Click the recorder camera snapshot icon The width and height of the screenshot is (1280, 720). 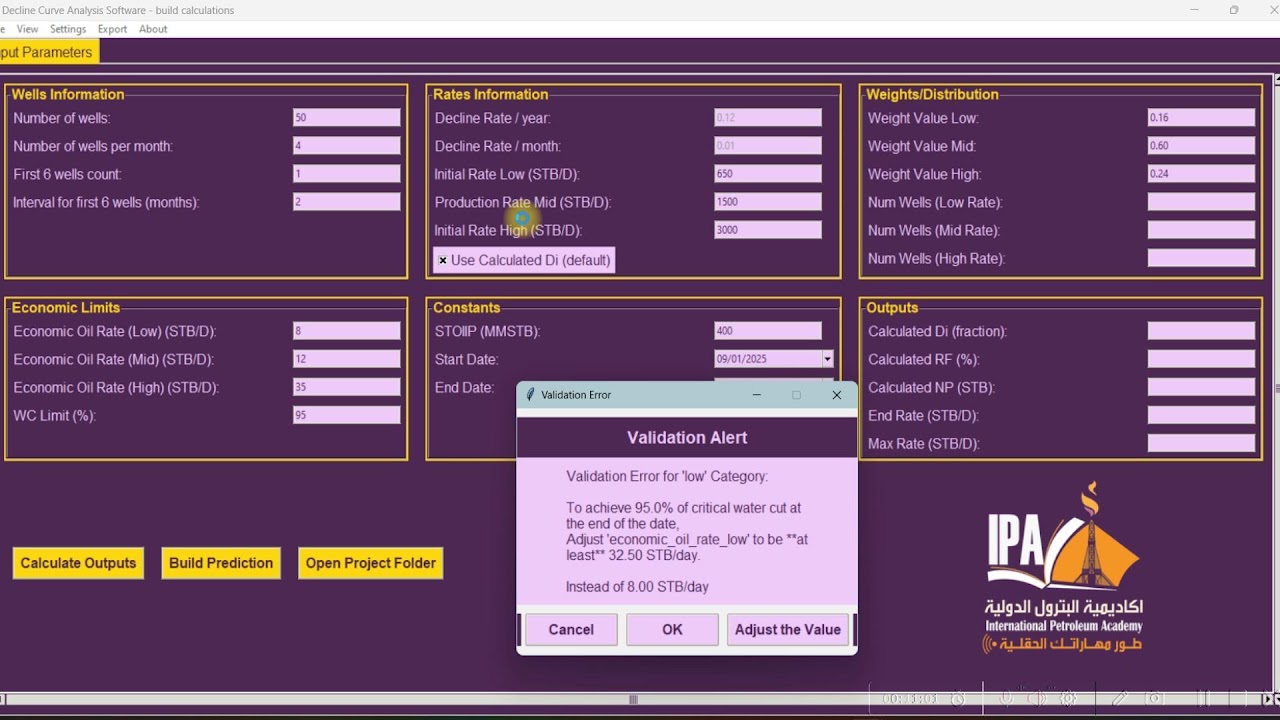(x=1154, y=698)
